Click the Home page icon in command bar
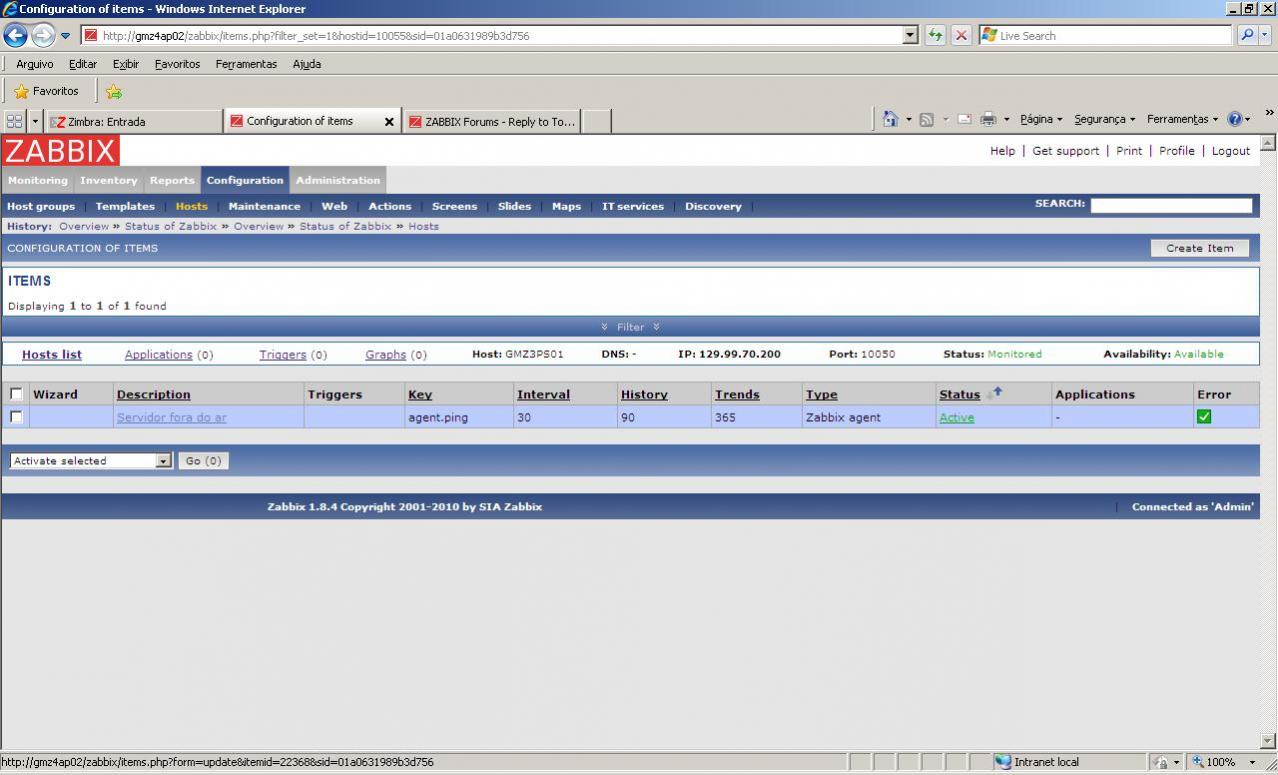The height and width of the screenshot is (775, 1278). coord(891,119)
